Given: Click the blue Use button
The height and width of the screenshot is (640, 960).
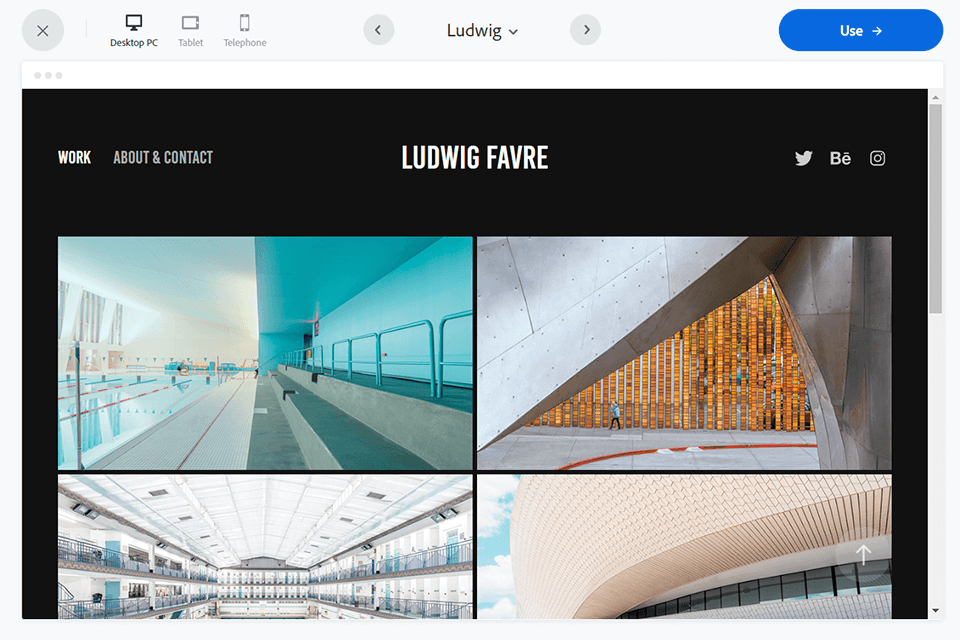Looking at the screenshot, I should click(860, 31).
